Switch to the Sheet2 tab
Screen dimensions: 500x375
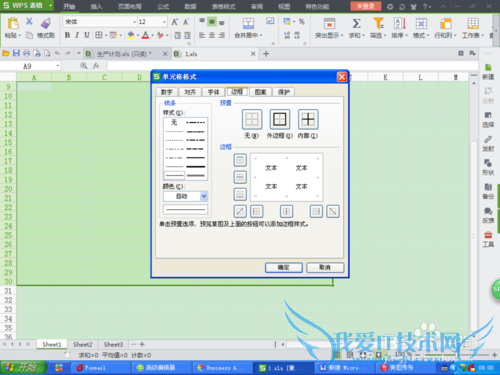82,344
